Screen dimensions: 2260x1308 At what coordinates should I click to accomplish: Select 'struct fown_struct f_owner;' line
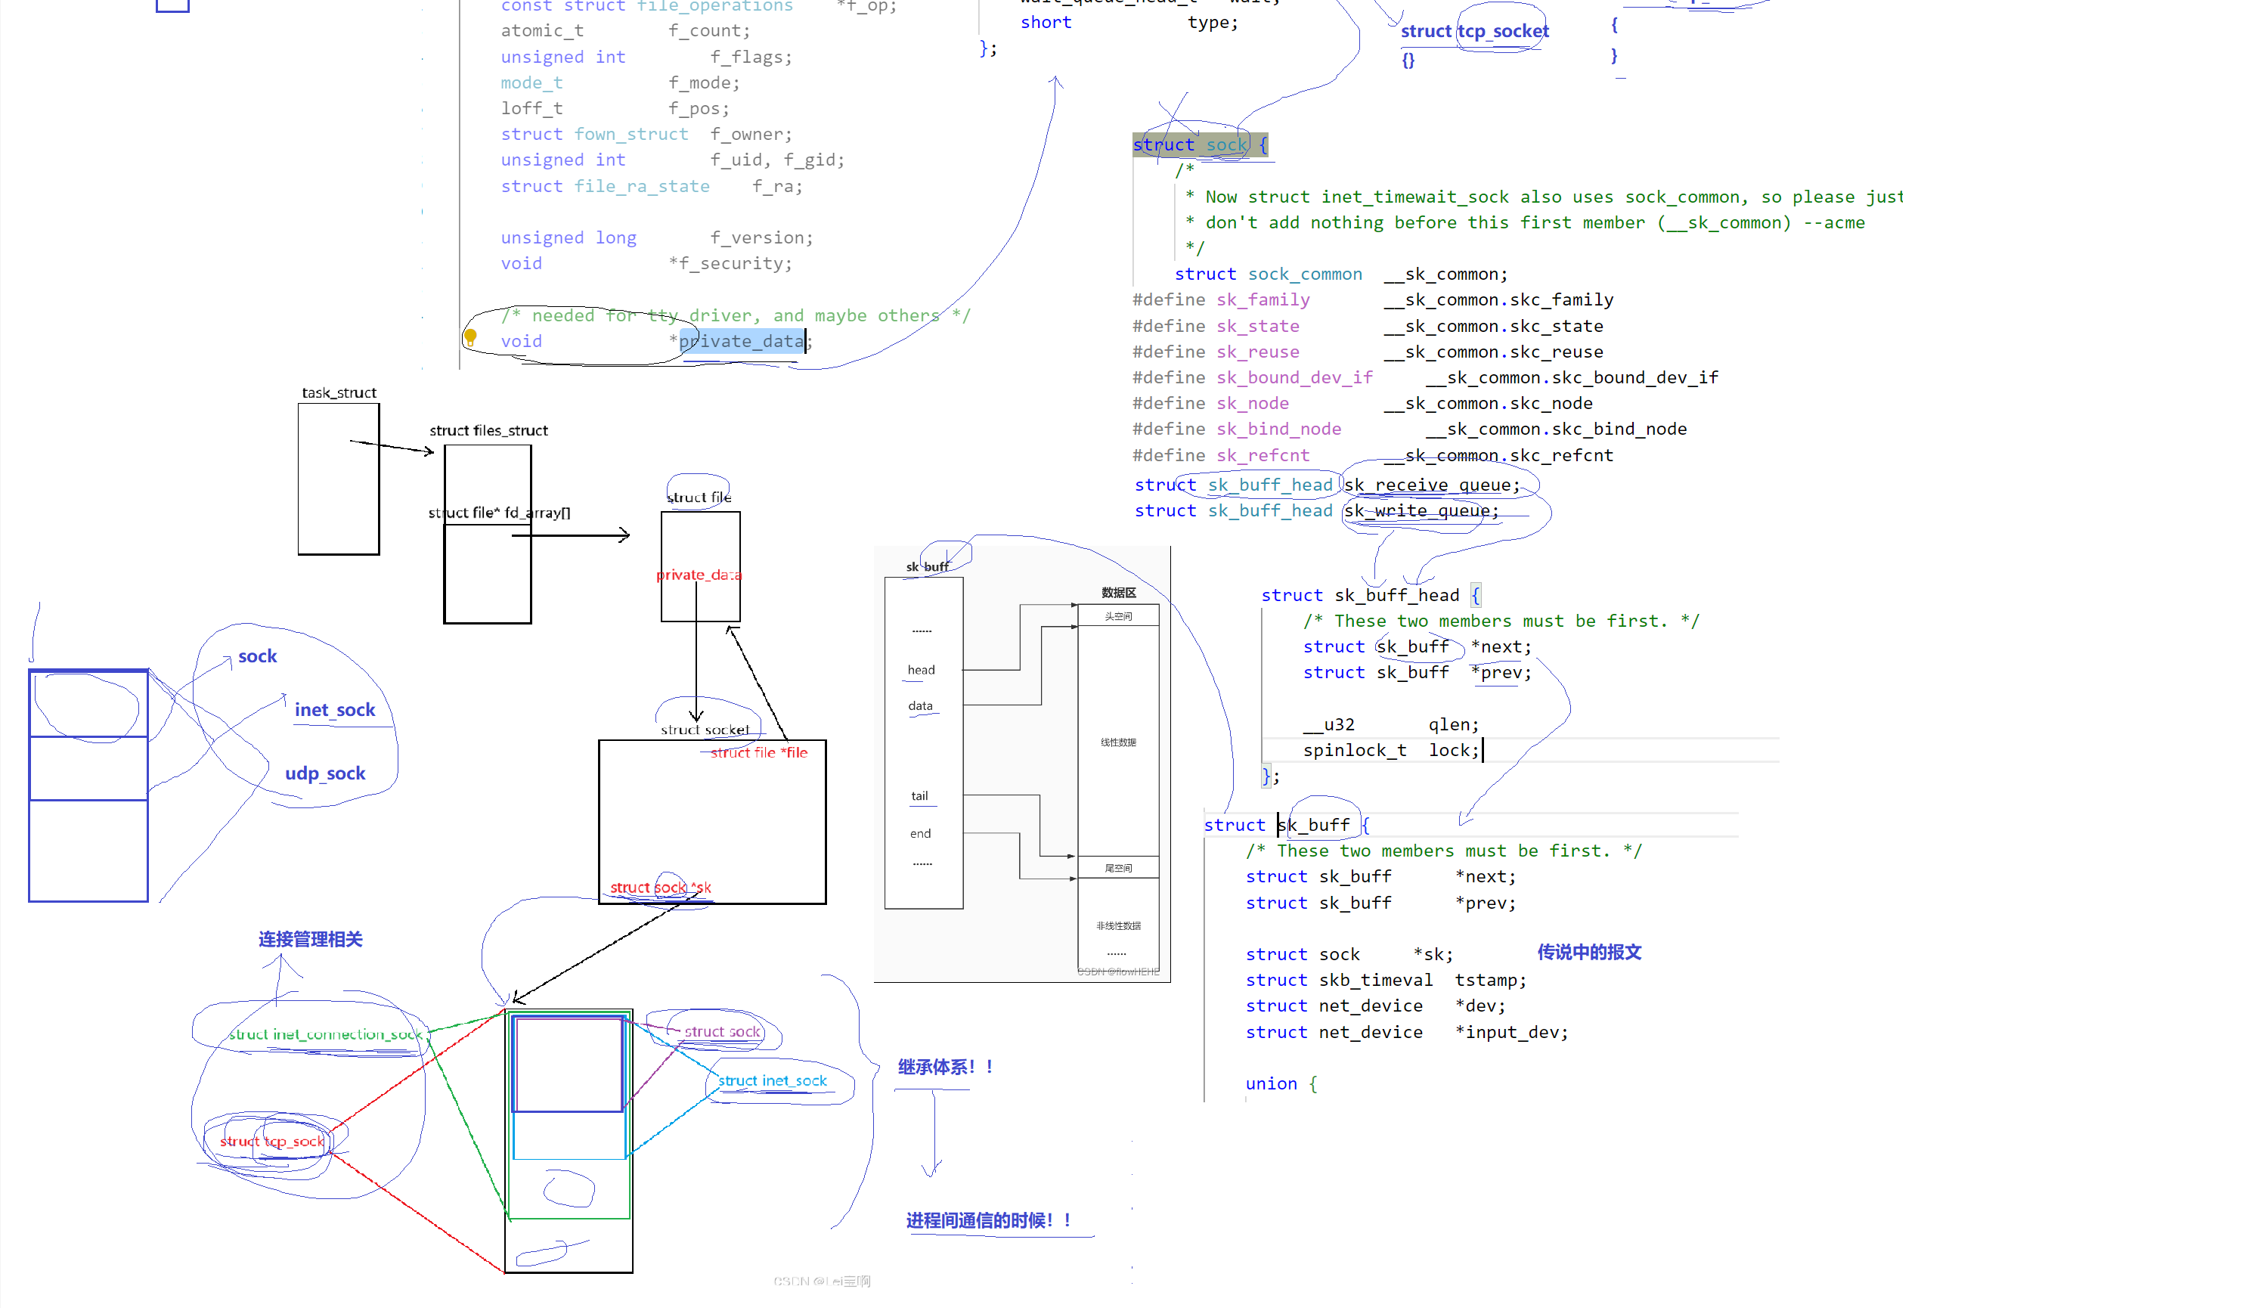[646, 134]
